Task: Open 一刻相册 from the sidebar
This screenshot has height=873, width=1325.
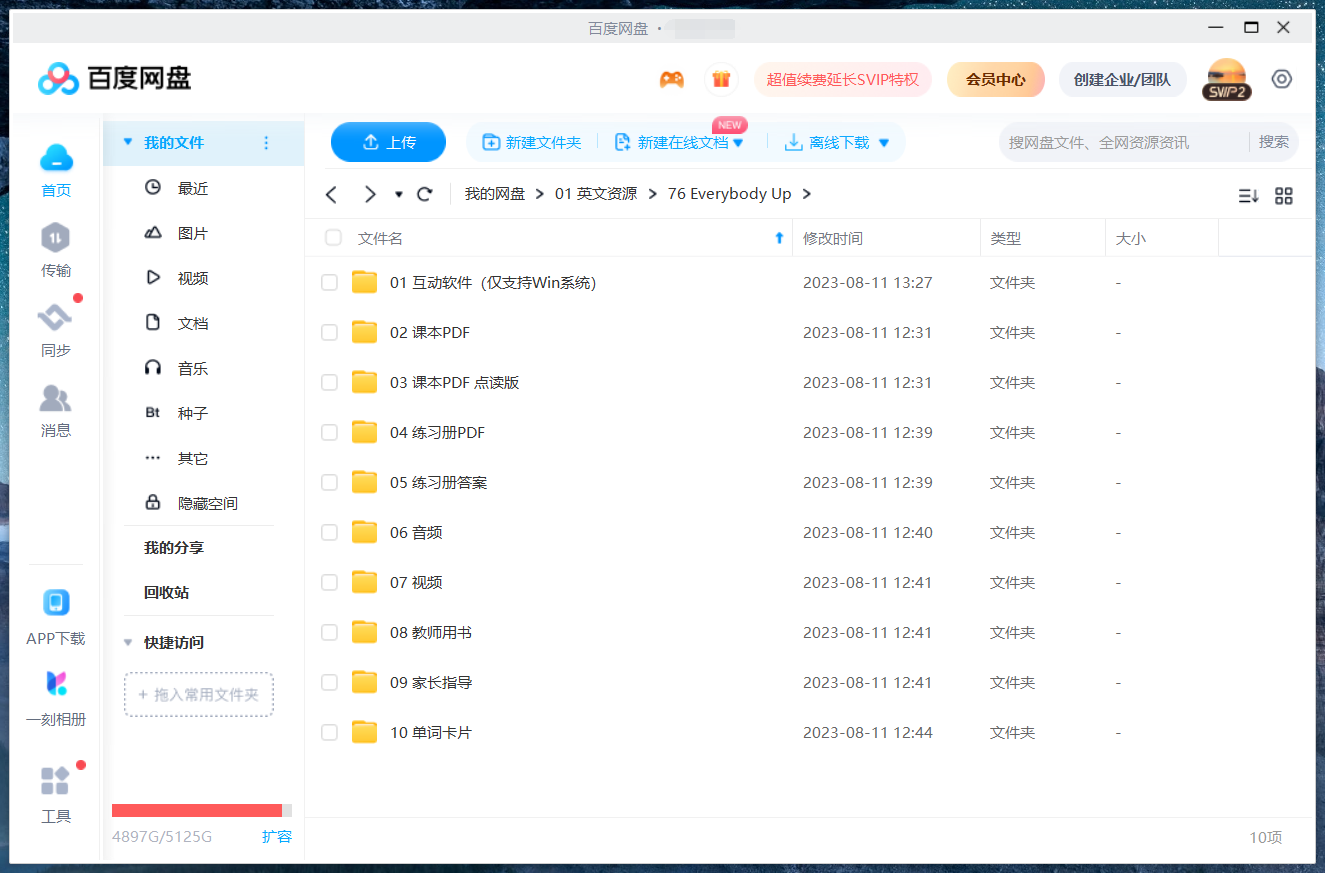Action: click(56, 700)
